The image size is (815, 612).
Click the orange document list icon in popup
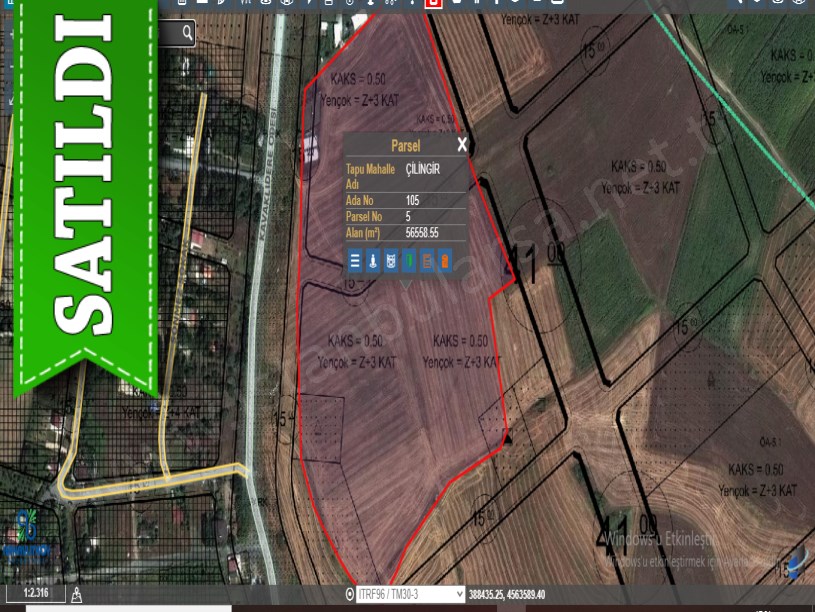point(427,262)
